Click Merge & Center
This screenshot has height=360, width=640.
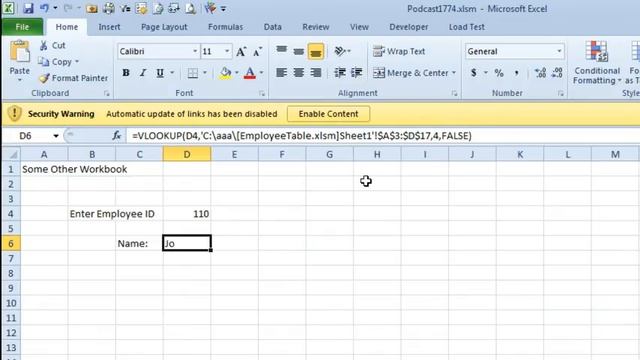tap(410, 73)
